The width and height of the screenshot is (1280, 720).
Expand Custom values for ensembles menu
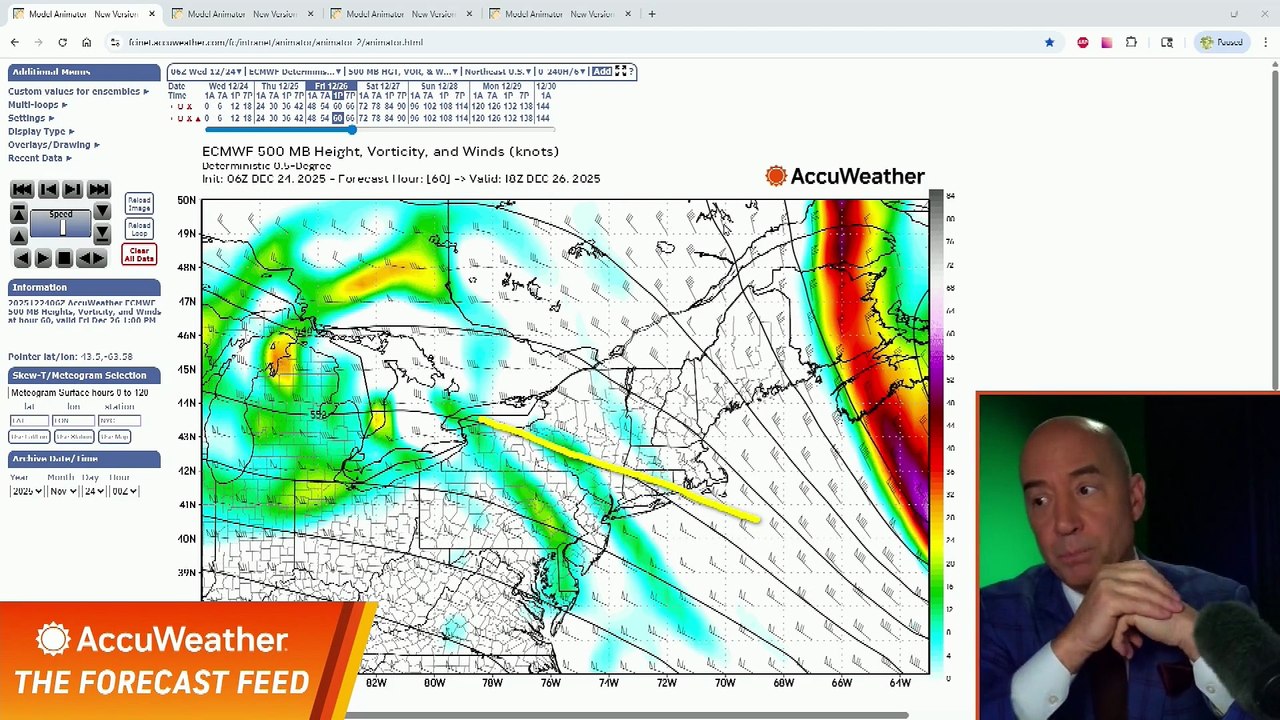click(78, 92)
